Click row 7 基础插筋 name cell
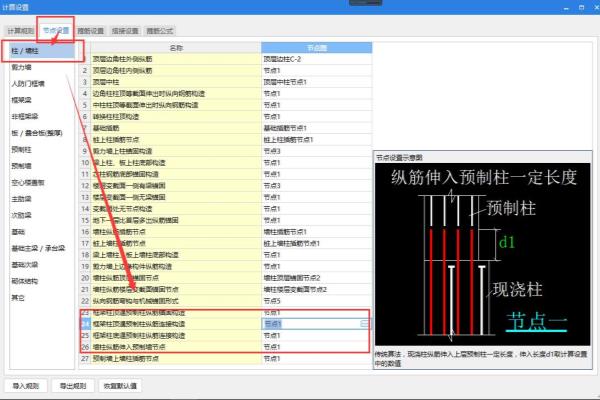 coord(176,128)
